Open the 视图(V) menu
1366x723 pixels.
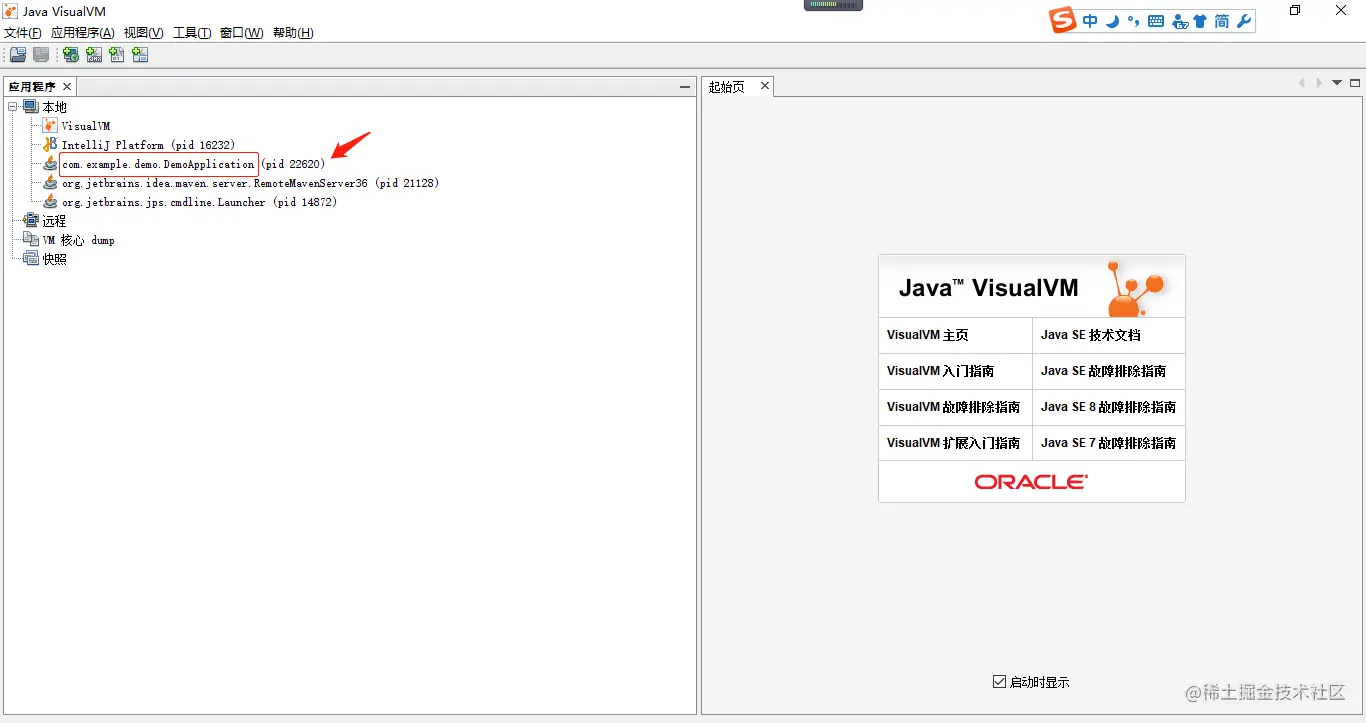(144, 33)
